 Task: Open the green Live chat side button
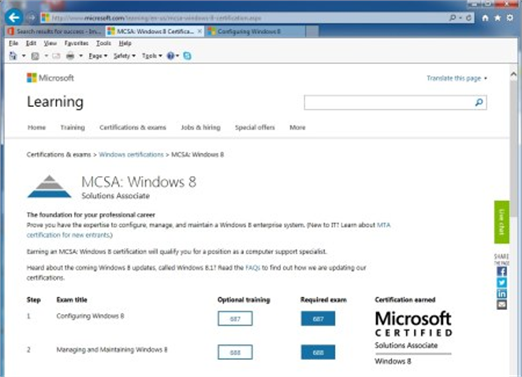click(502, 222)
